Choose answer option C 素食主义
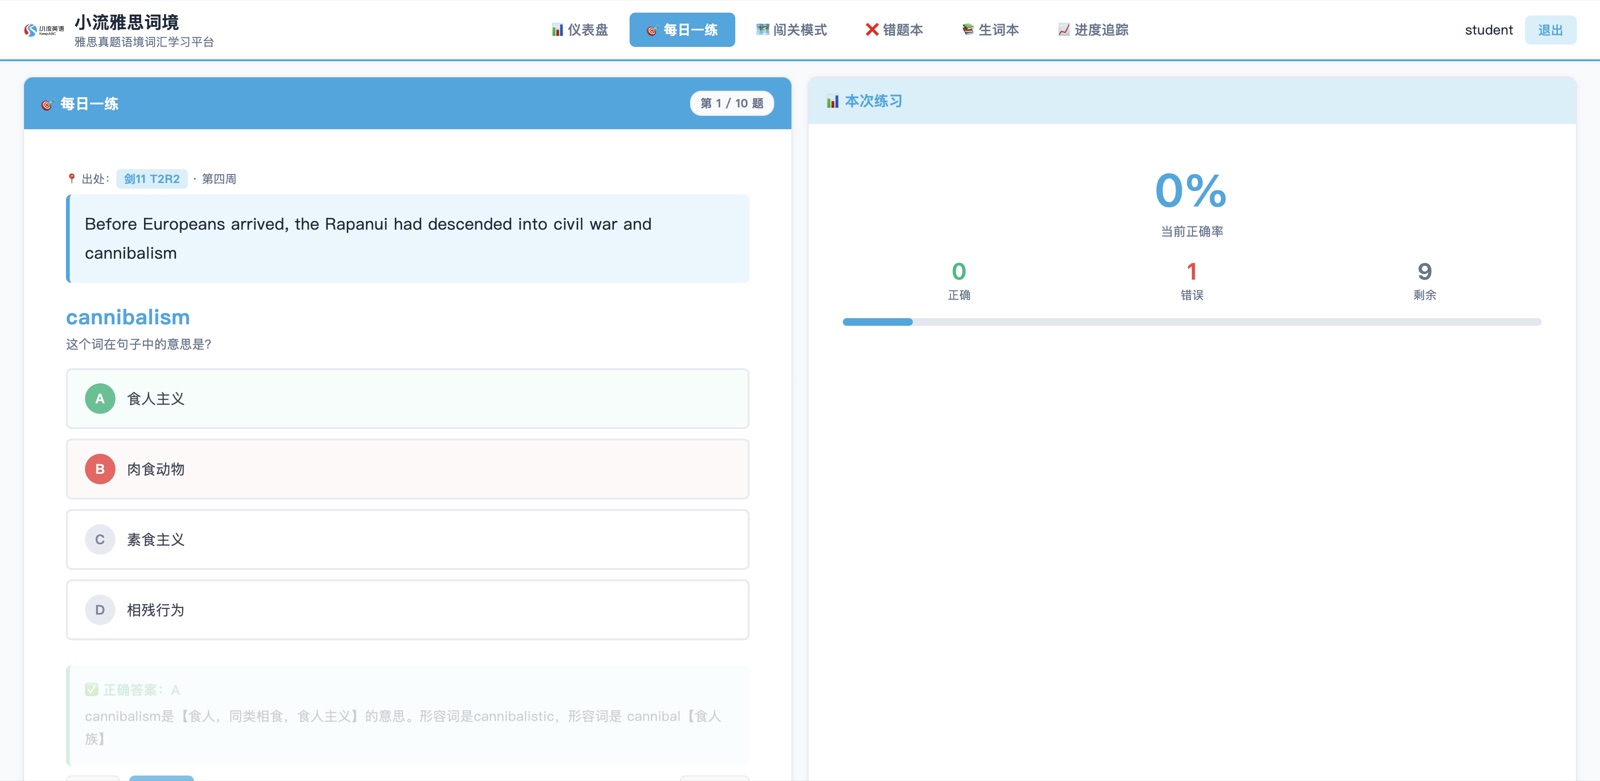The width and height of the screenshot is (1600, 781). [x=408, y=540]
